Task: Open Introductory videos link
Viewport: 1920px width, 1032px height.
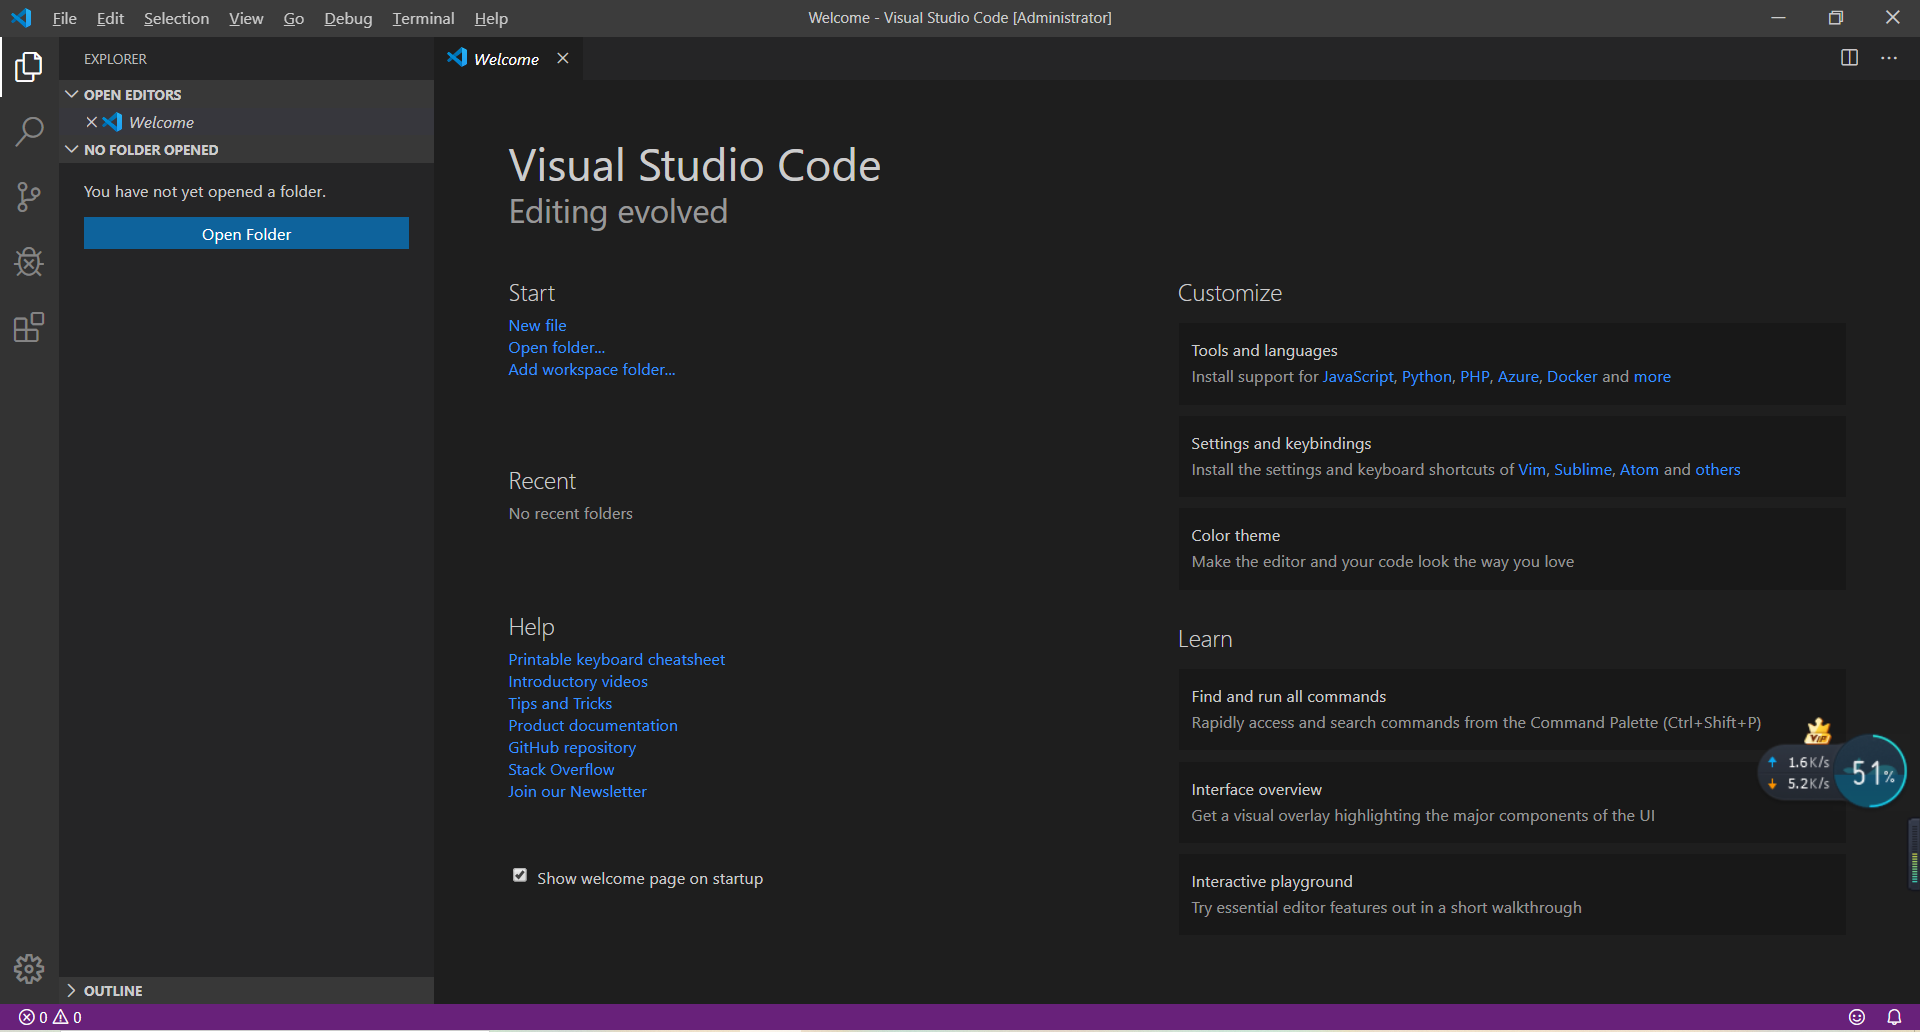Action: tap(578, 681)
